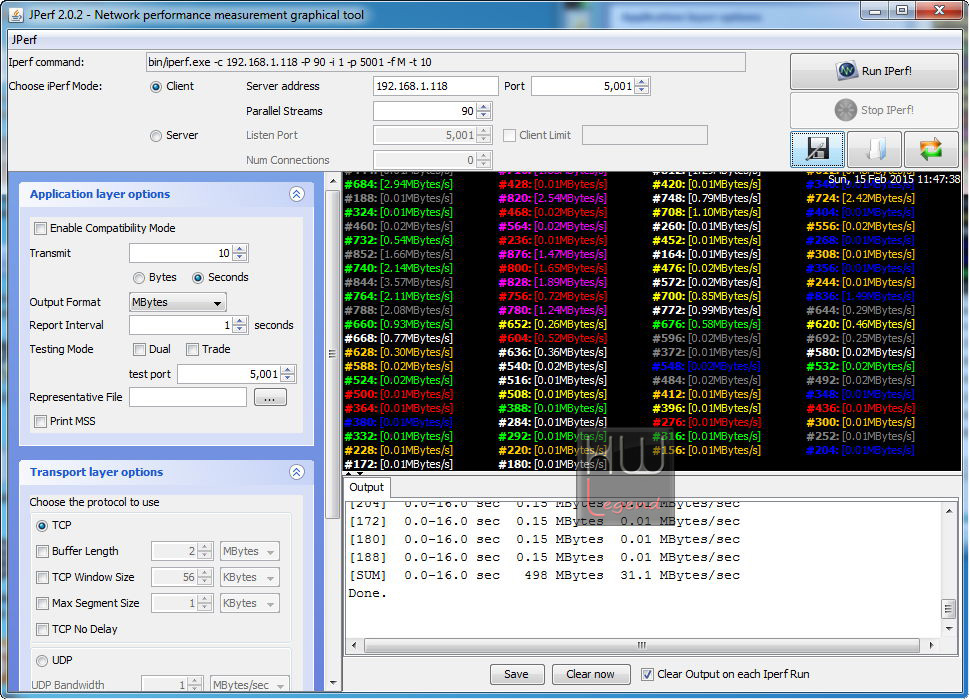Click the save configuration floppy disk icon
The height and width of the screenshot is (700, 970).
click(x=817, y=149)
